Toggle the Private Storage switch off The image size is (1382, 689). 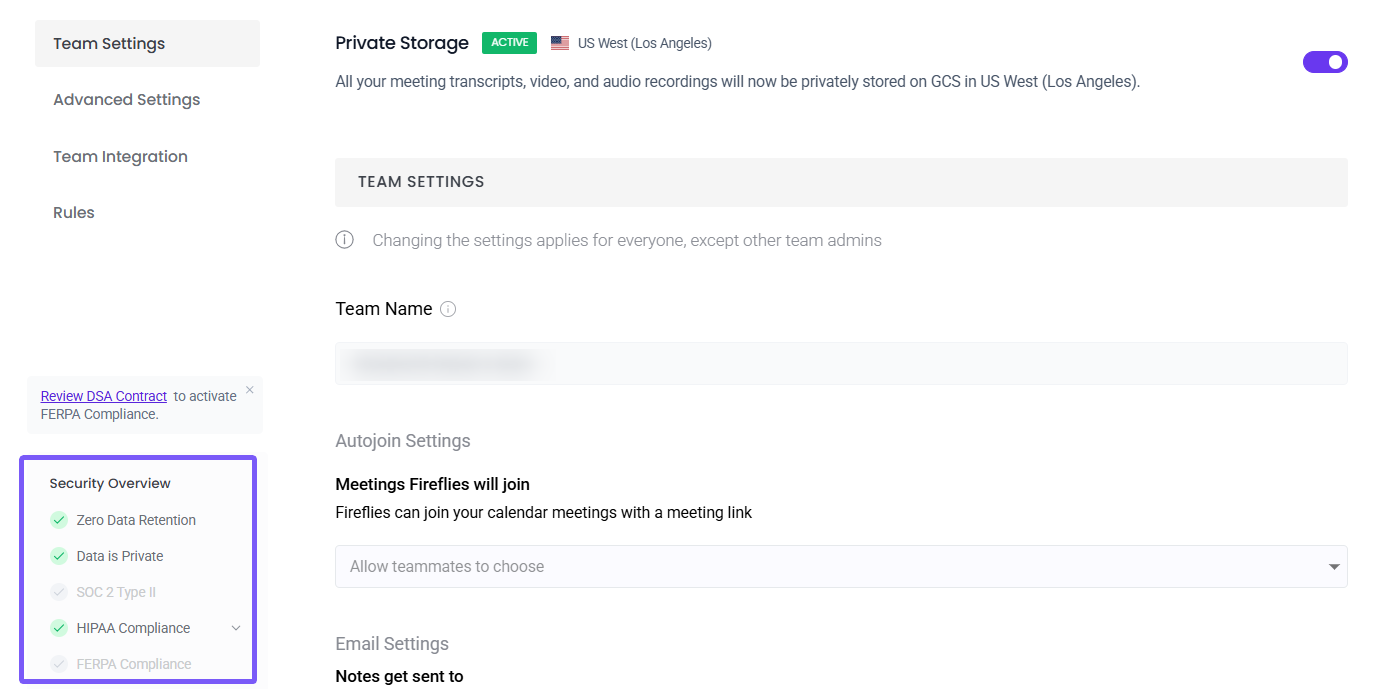click(x=1325, y=62)
